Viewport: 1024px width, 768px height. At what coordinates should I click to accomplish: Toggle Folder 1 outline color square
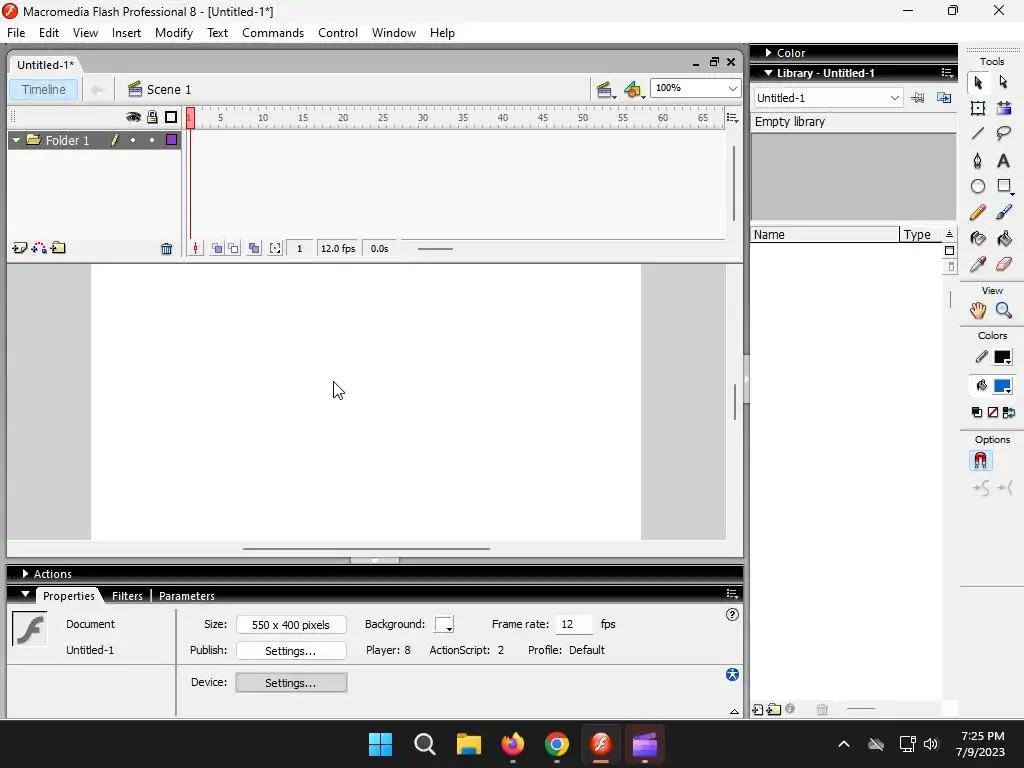(x=172, y=140)
